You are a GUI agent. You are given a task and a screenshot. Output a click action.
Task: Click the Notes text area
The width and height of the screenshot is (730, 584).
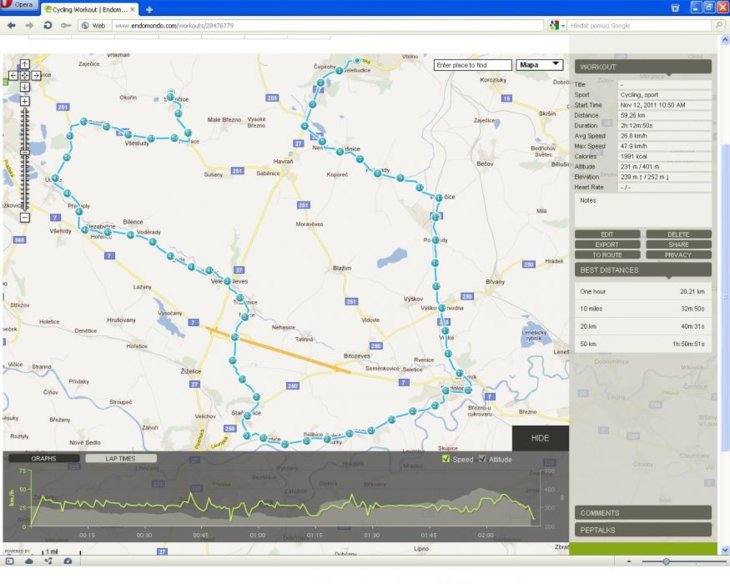point(643,210)
